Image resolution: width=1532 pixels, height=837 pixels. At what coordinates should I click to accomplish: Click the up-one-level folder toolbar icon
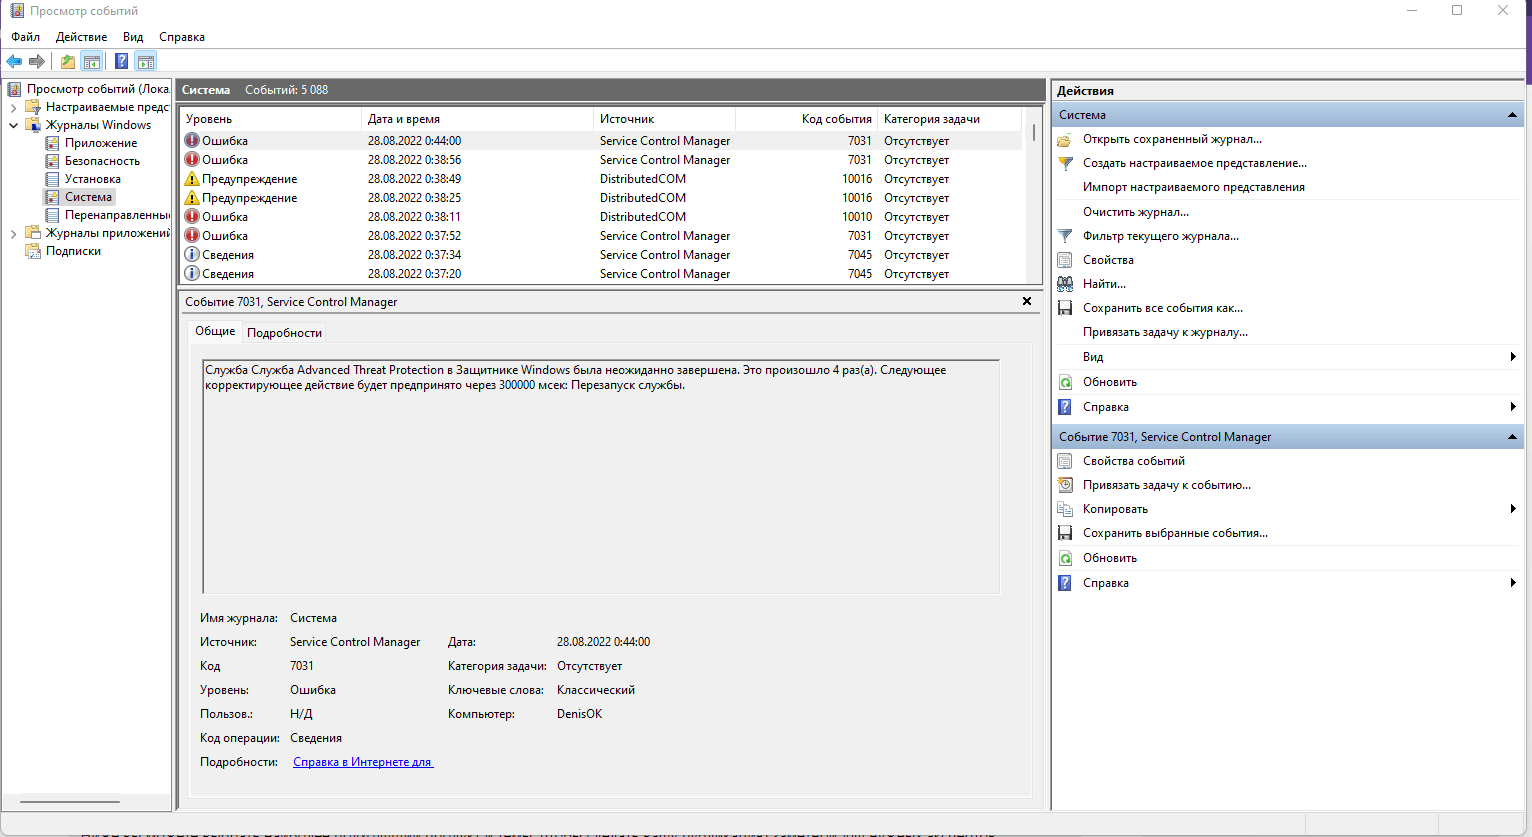[67, 61]
